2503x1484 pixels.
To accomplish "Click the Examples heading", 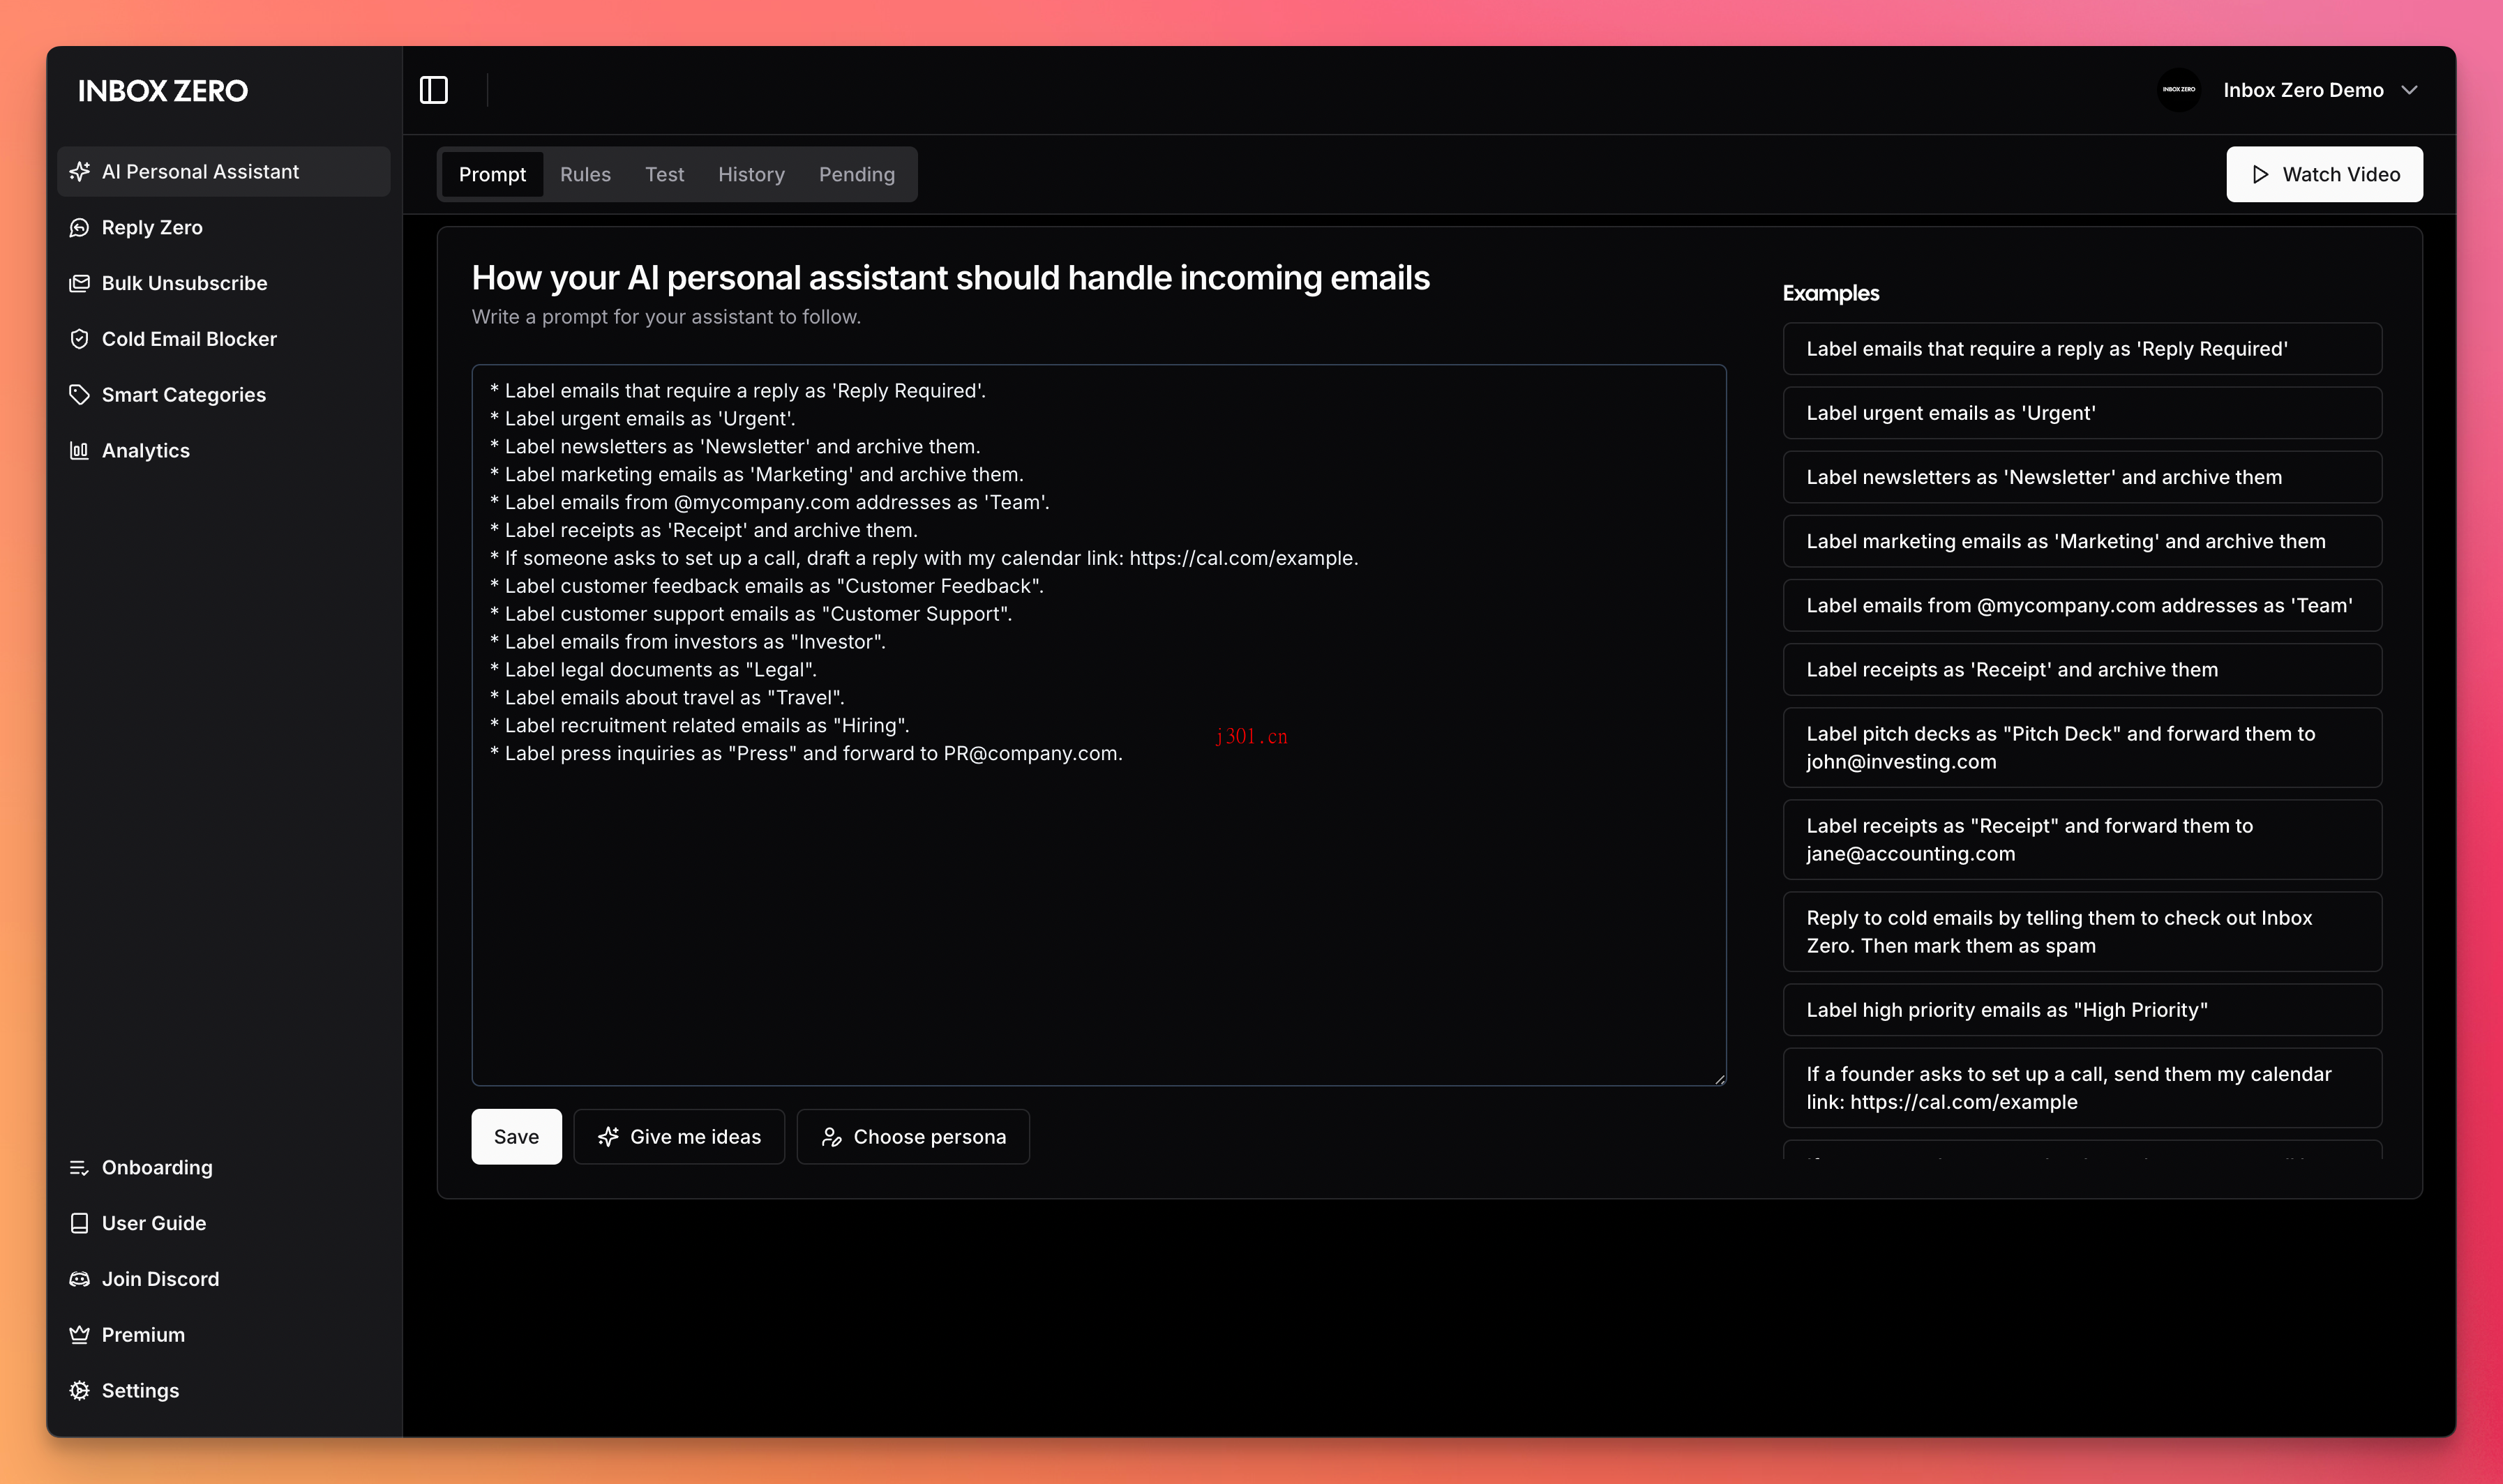I will pyautogui.click(x=1831, y=293).
